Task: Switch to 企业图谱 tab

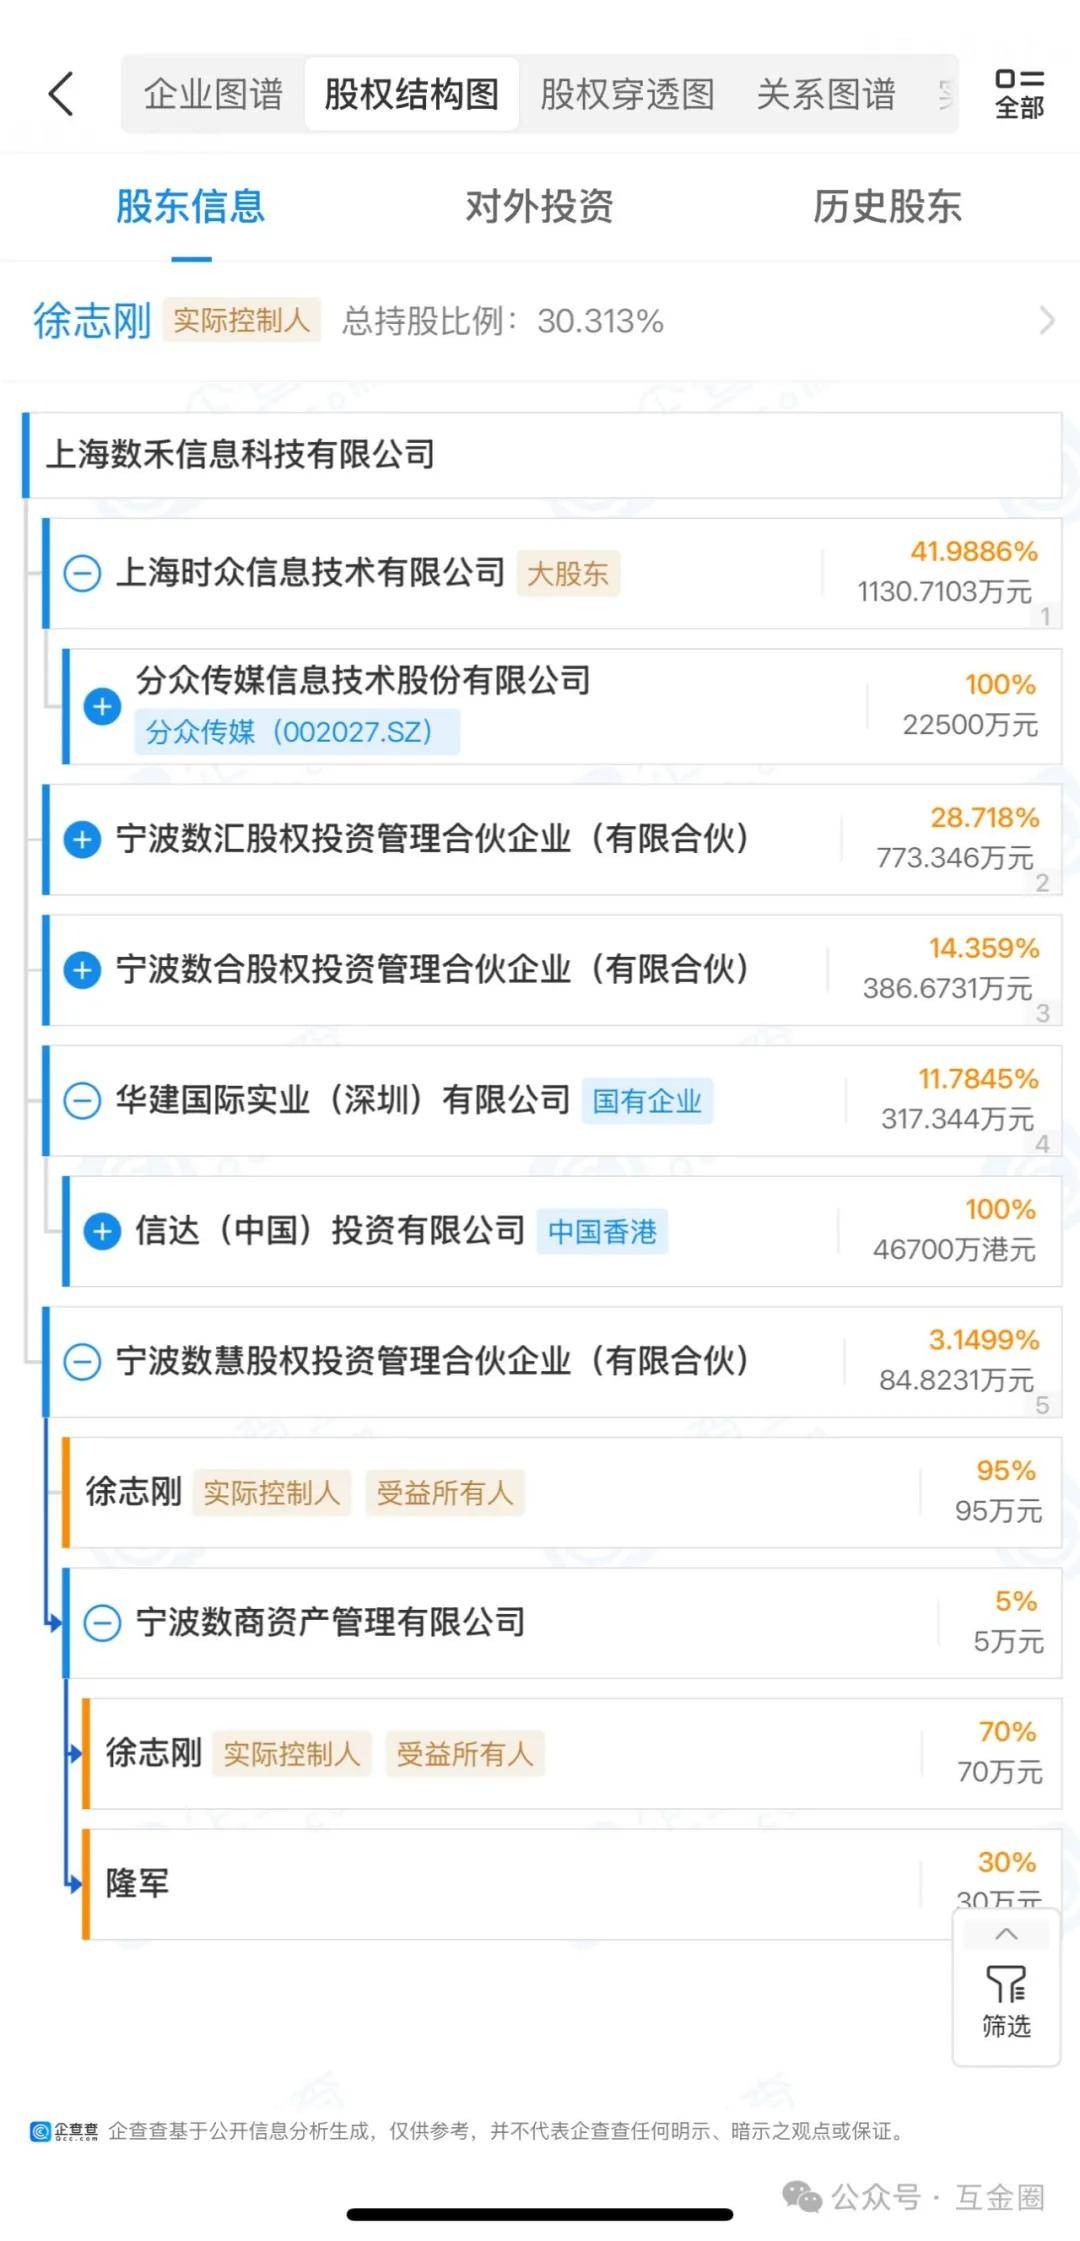Action: tap(213, 95)
